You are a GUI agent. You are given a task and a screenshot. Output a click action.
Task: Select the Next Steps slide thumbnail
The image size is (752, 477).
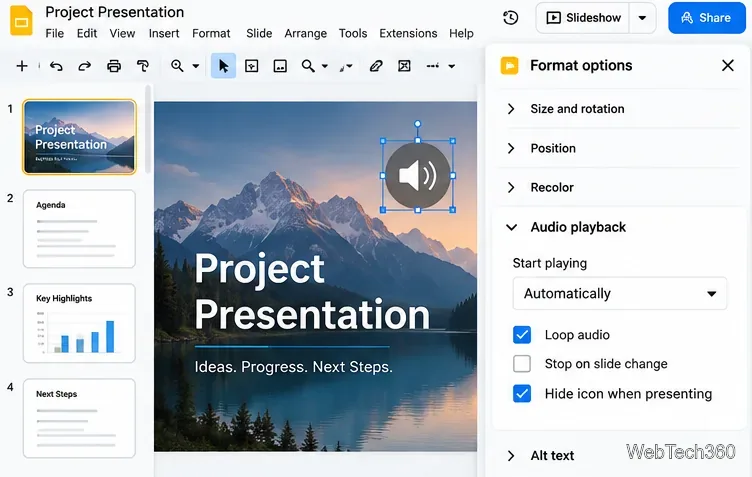tap(80, 418)
